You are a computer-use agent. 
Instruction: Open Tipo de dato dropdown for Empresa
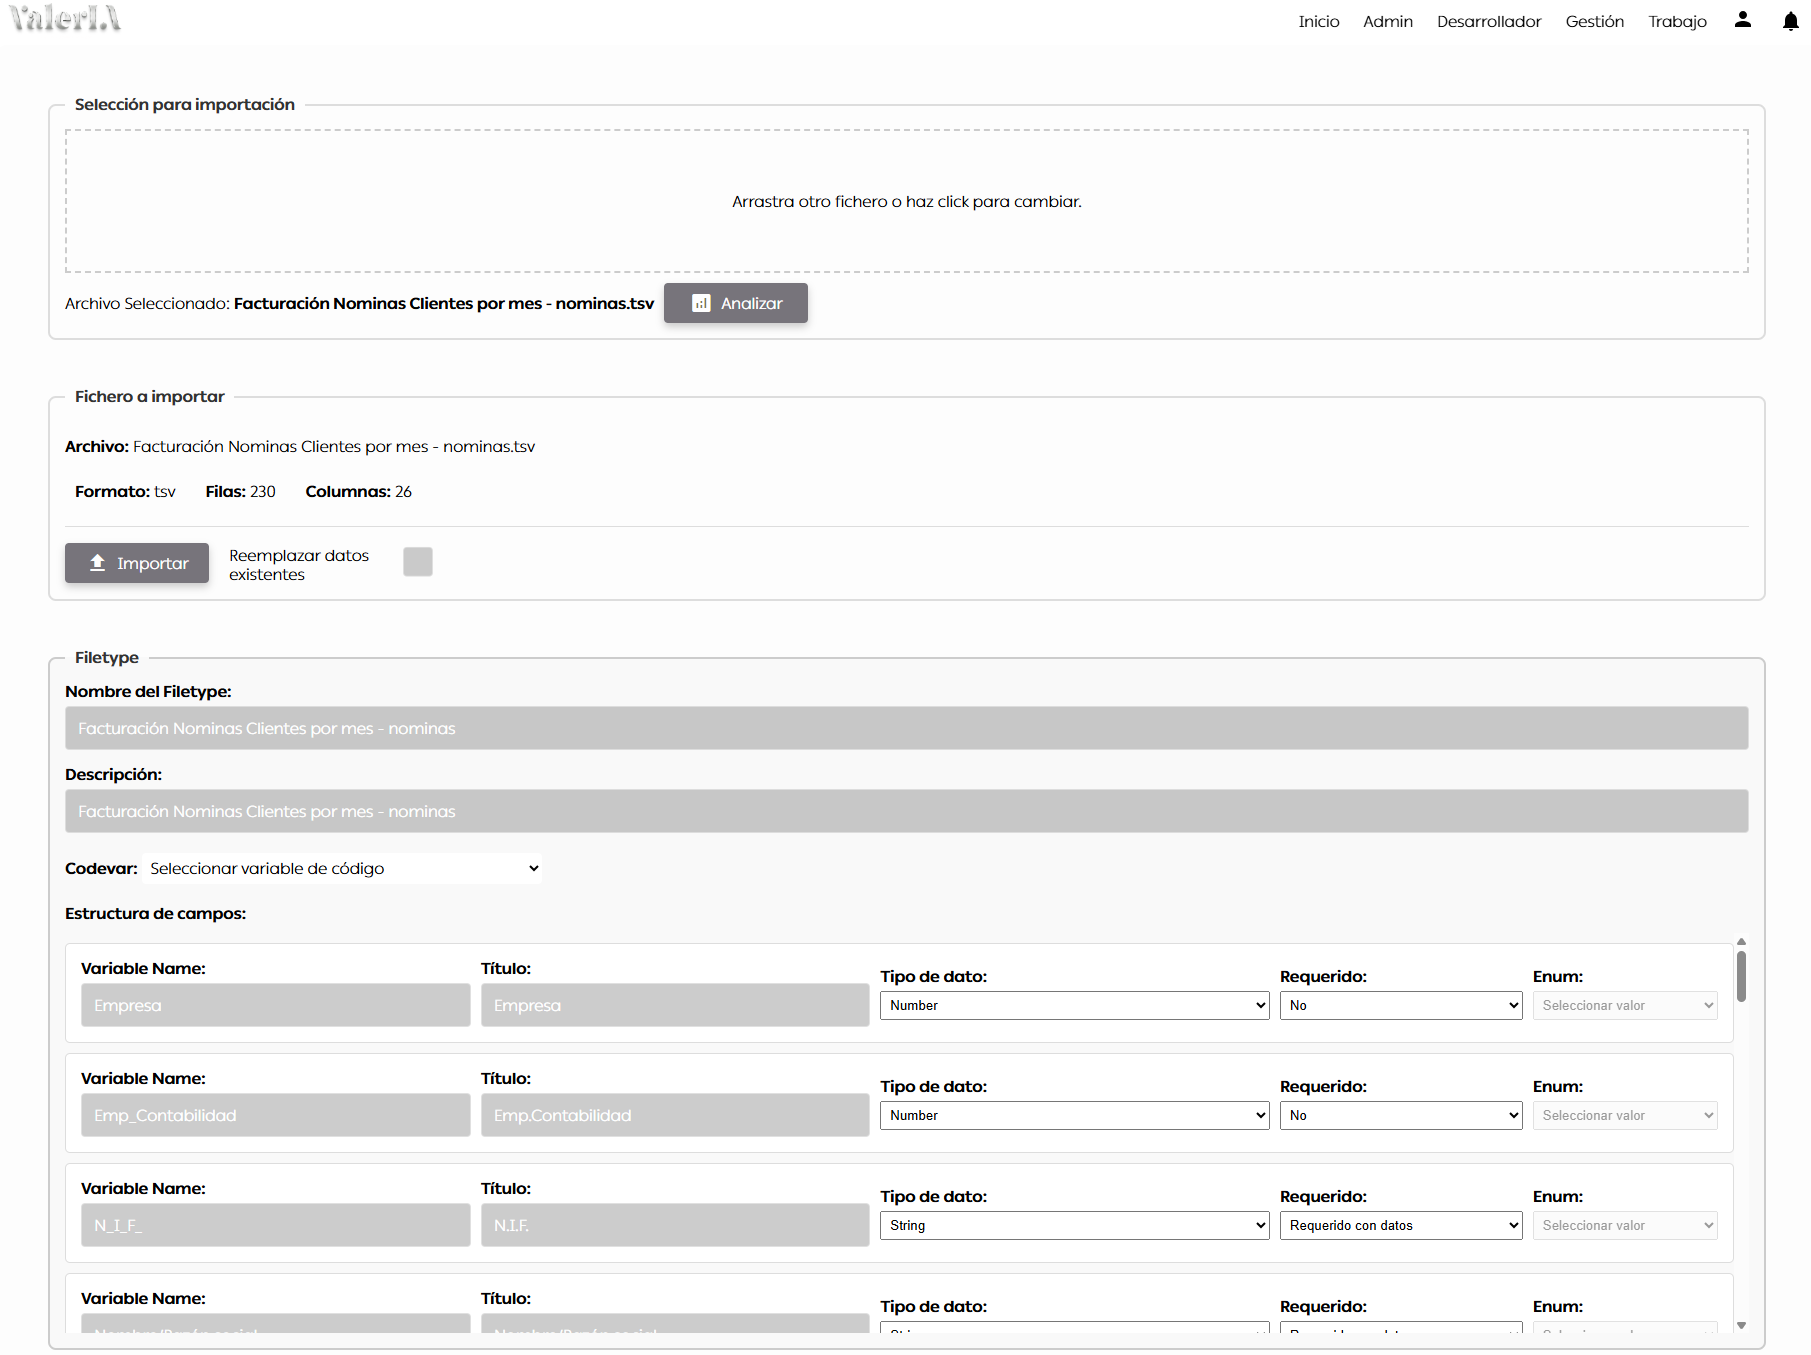point(1074,1005)
